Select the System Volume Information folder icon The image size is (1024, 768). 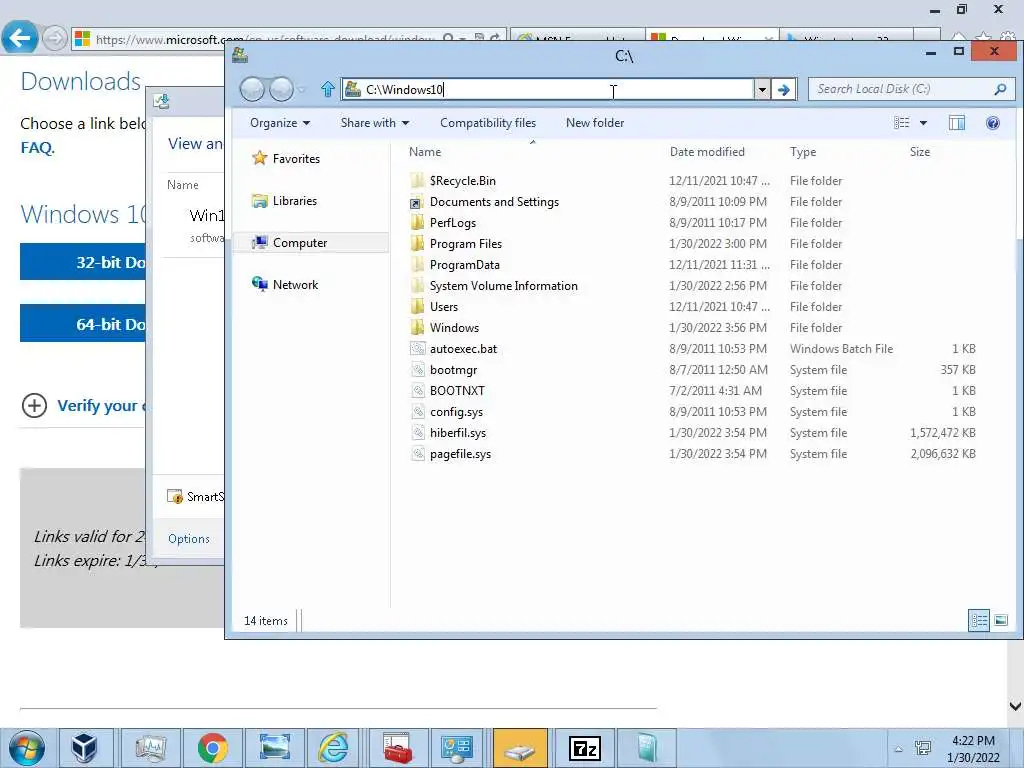[x=417, y=285]
